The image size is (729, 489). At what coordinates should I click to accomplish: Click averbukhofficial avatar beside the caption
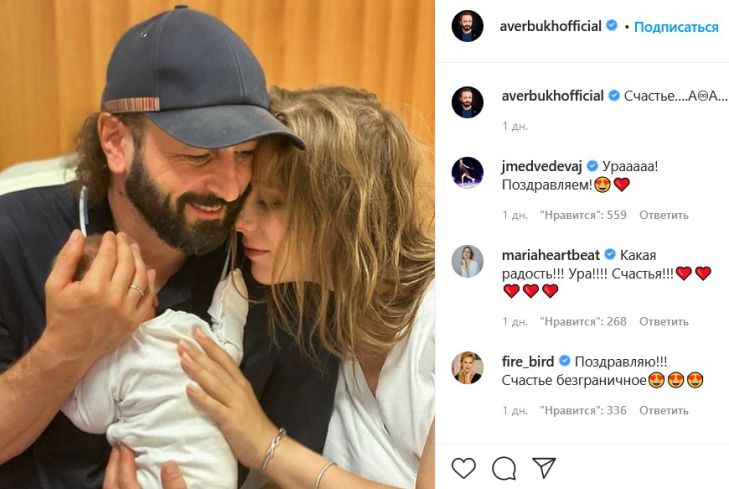click(x=467, y=102)
